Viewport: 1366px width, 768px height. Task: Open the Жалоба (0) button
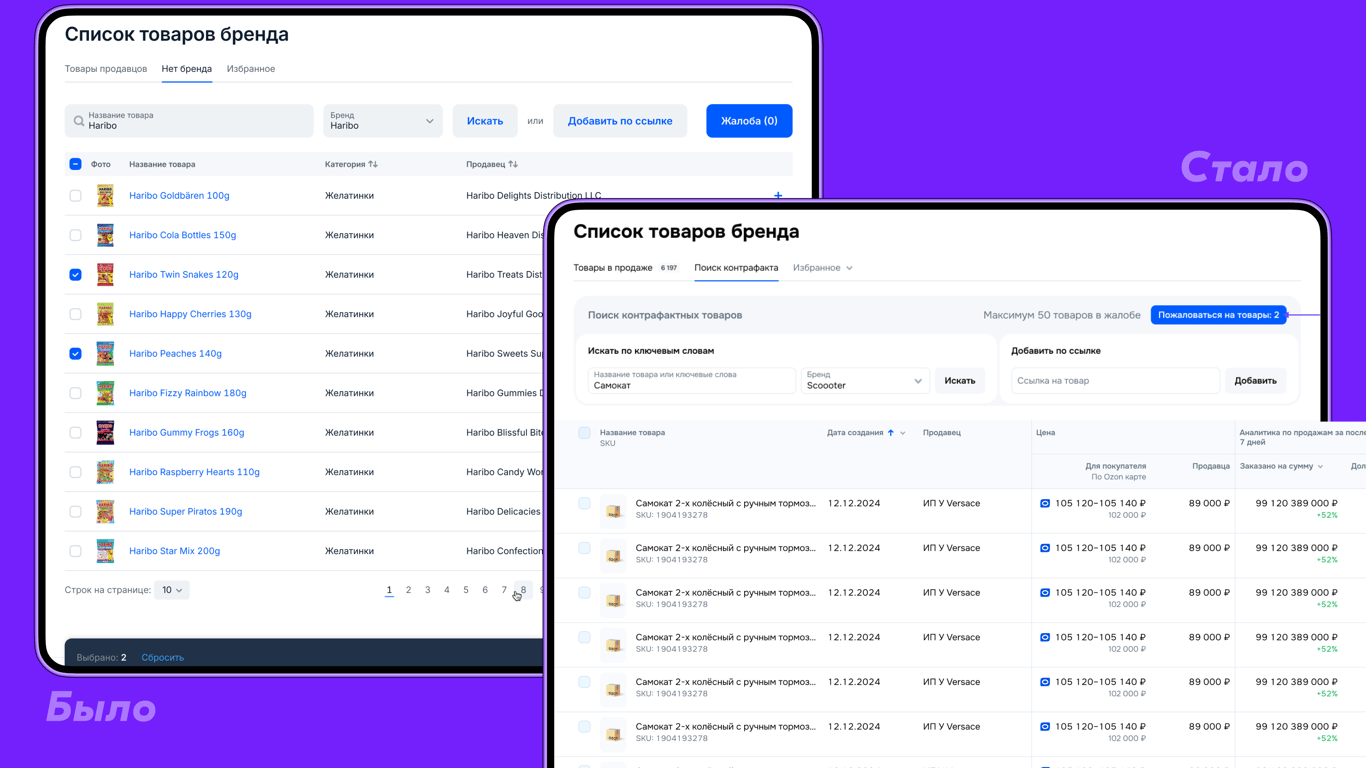pos(749,121)
